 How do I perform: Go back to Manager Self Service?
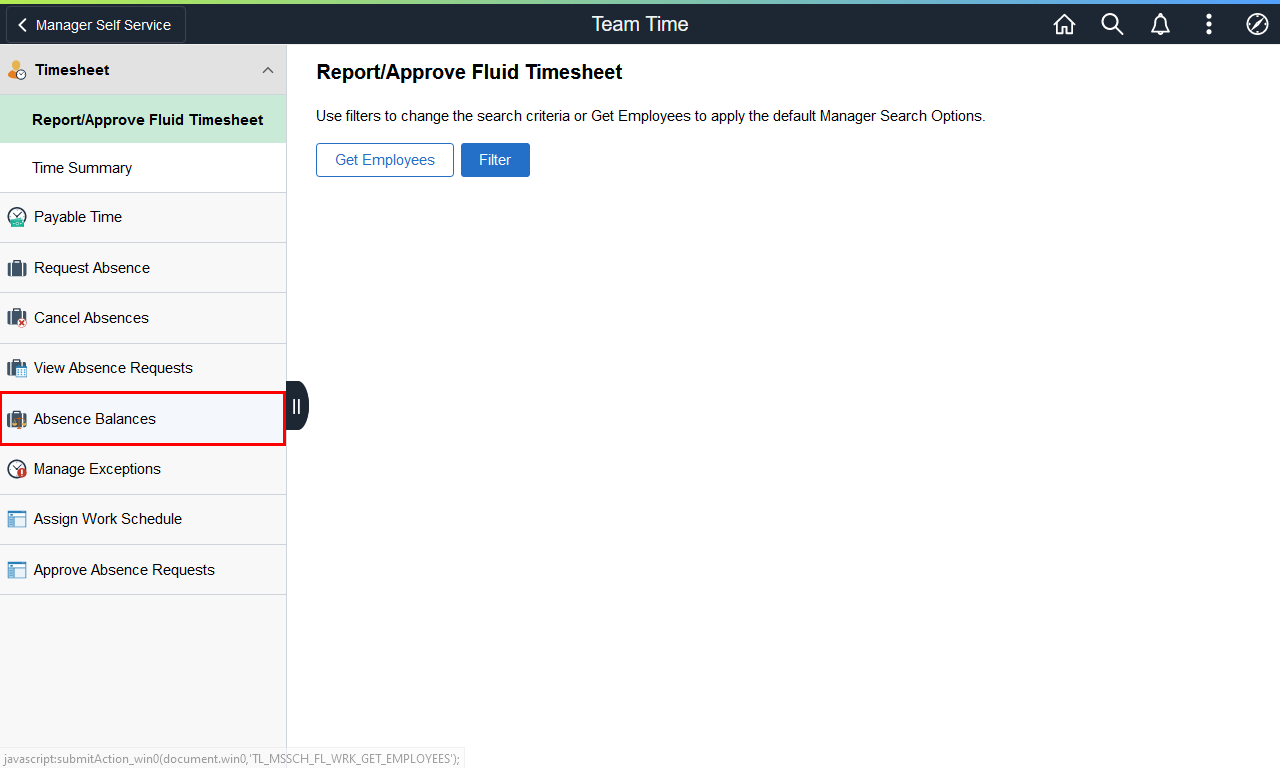tap(96, 25)
